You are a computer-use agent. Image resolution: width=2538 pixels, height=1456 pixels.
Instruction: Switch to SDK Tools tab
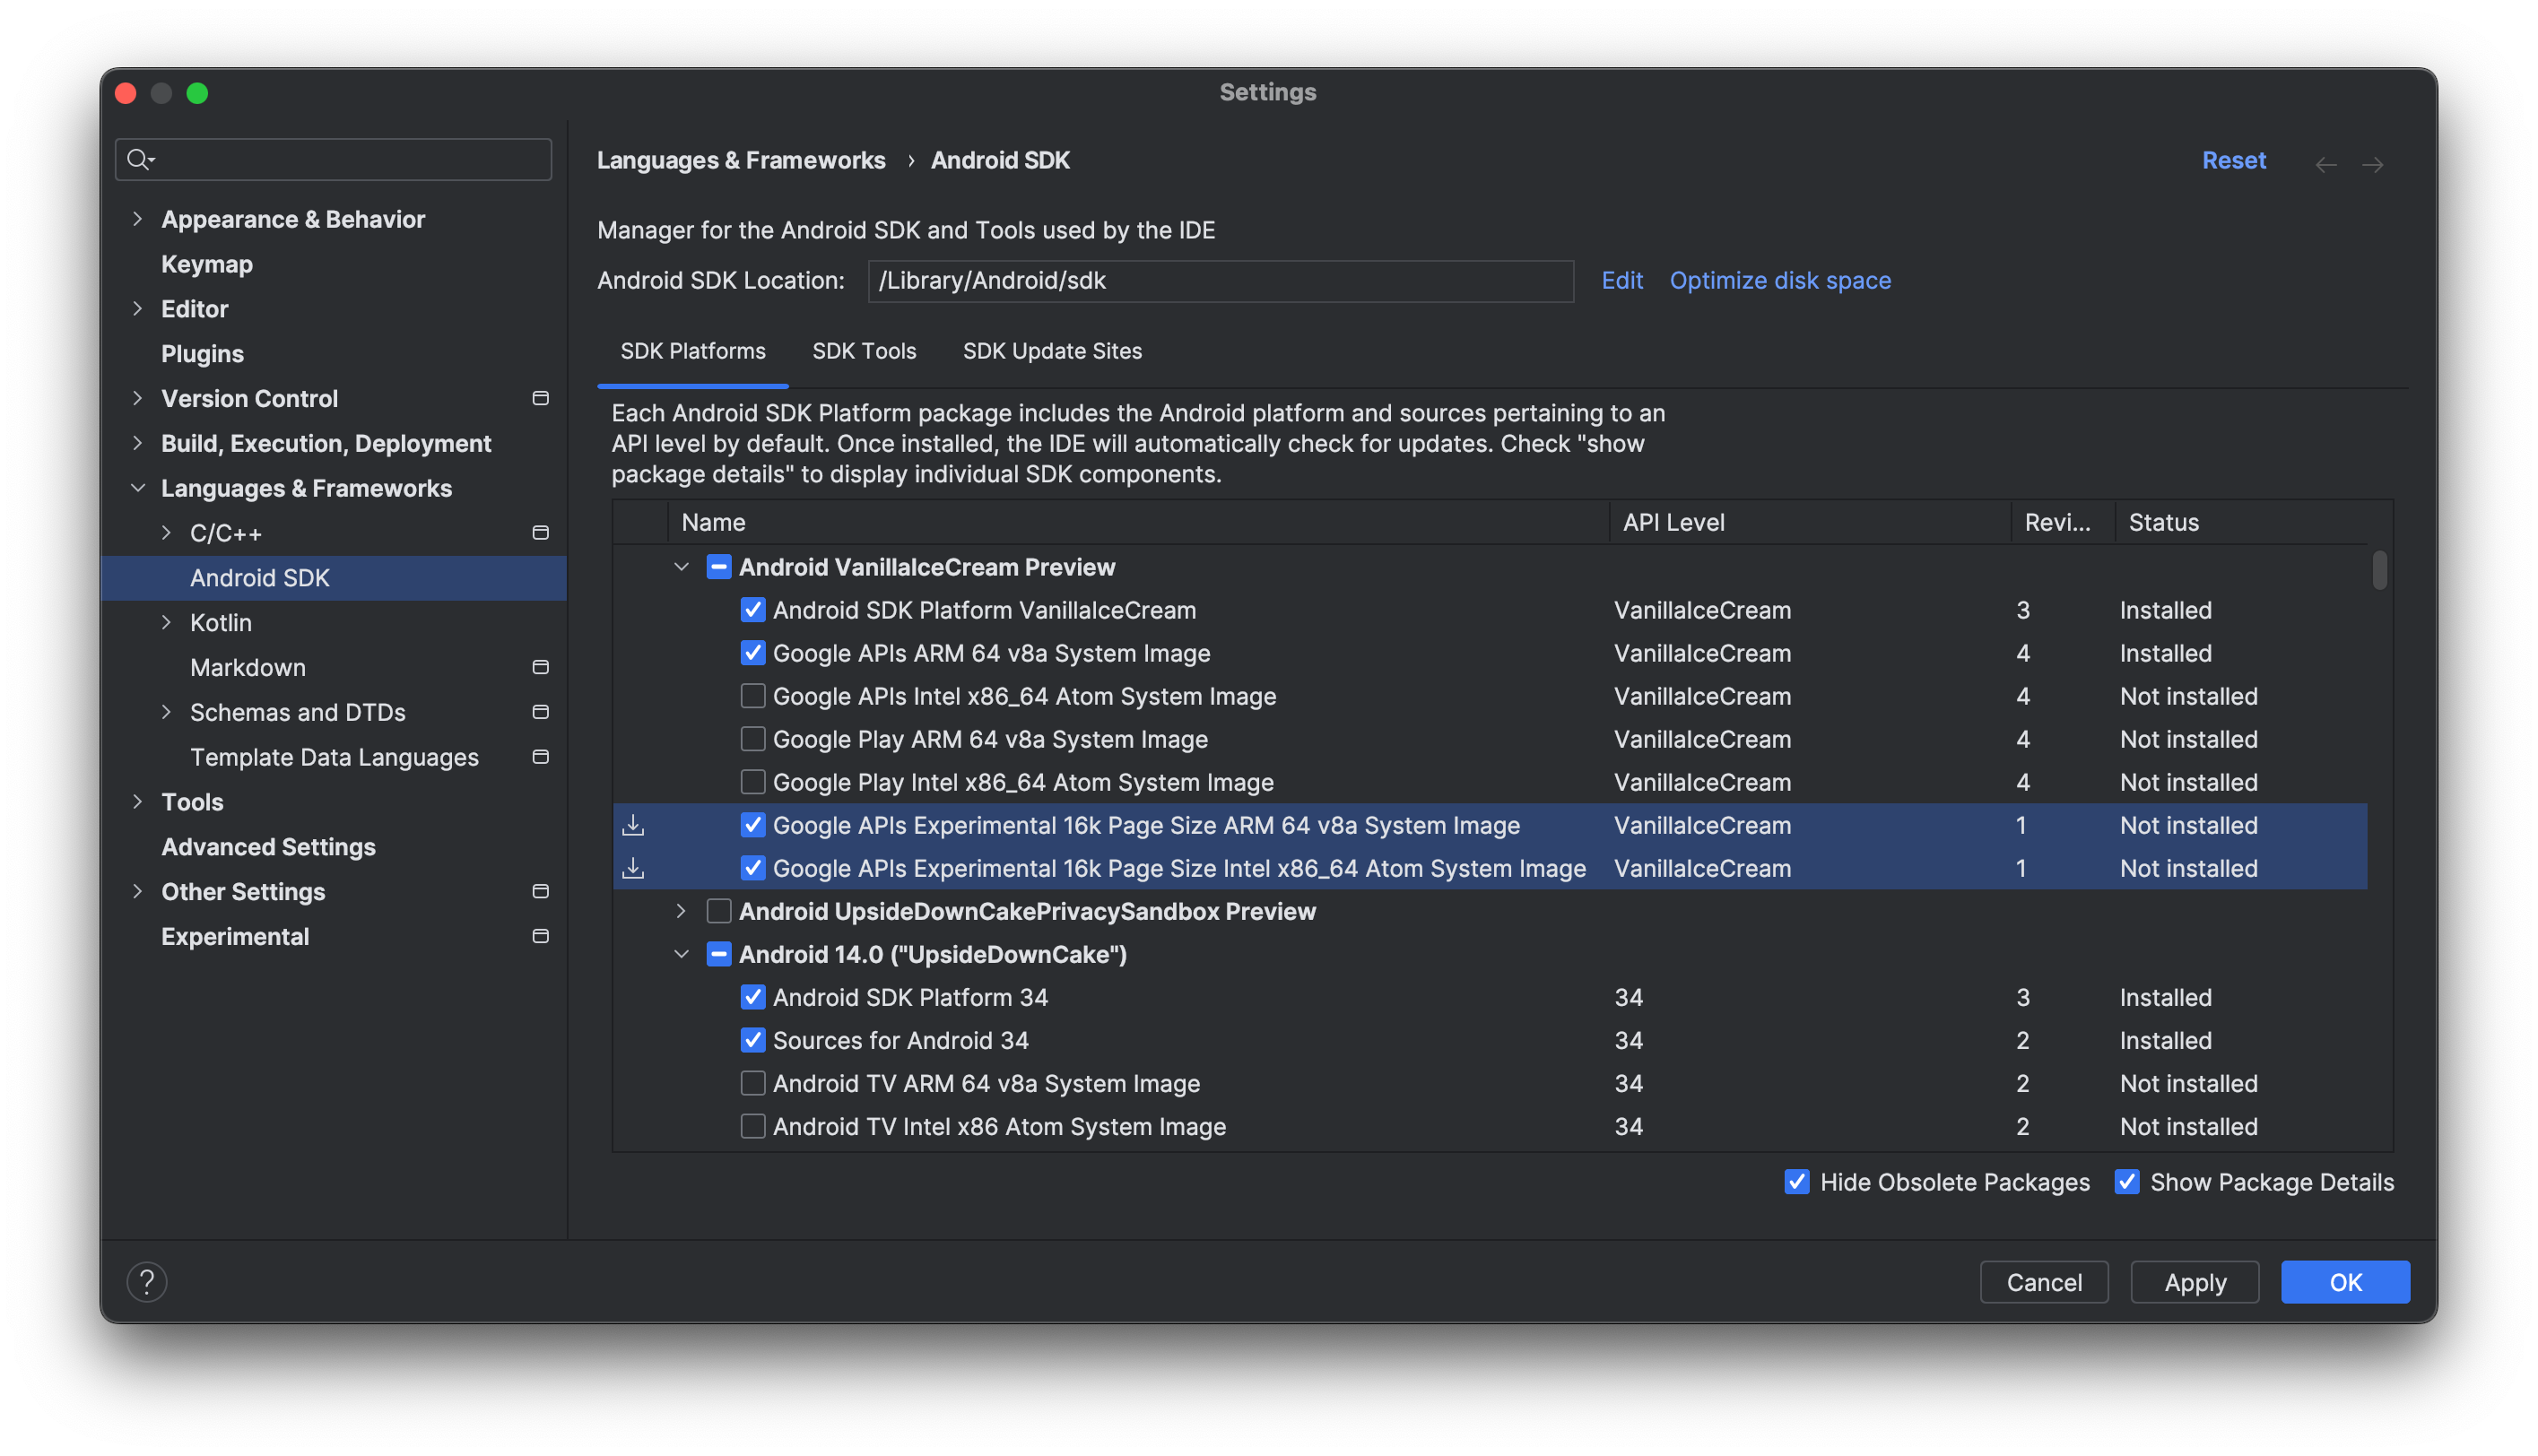pyautogui.click(x=865, y=350)
